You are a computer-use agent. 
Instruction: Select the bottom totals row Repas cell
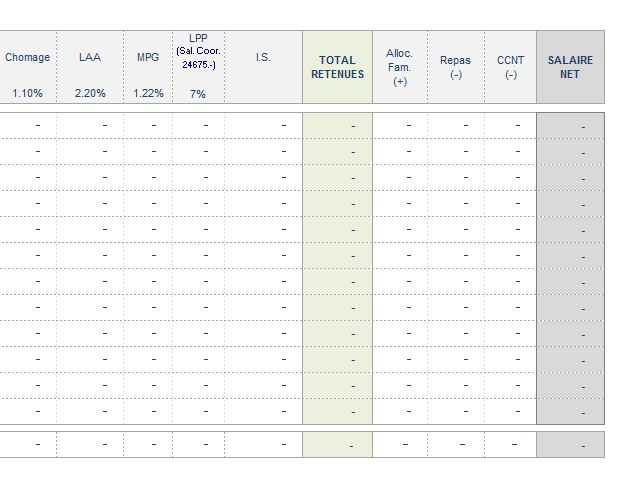(455, 445)
